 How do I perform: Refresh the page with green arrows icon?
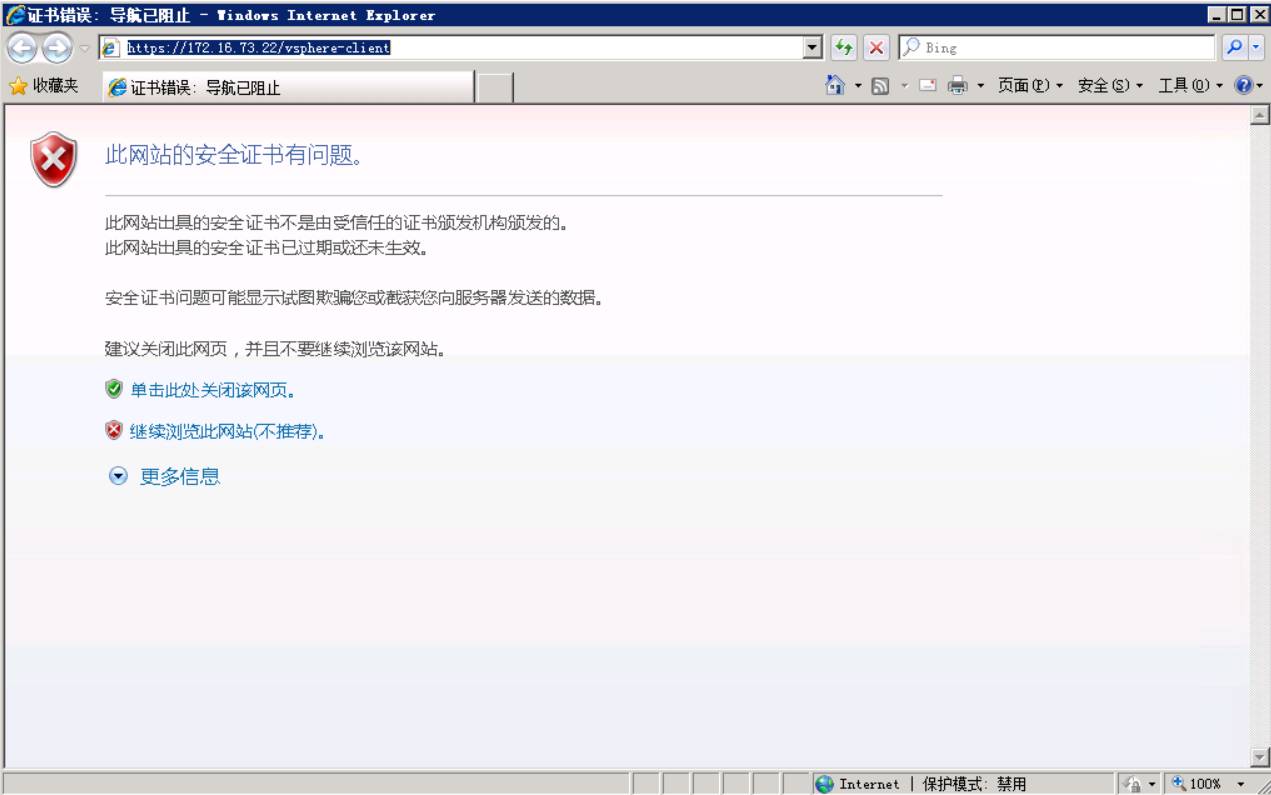[844, 47]
